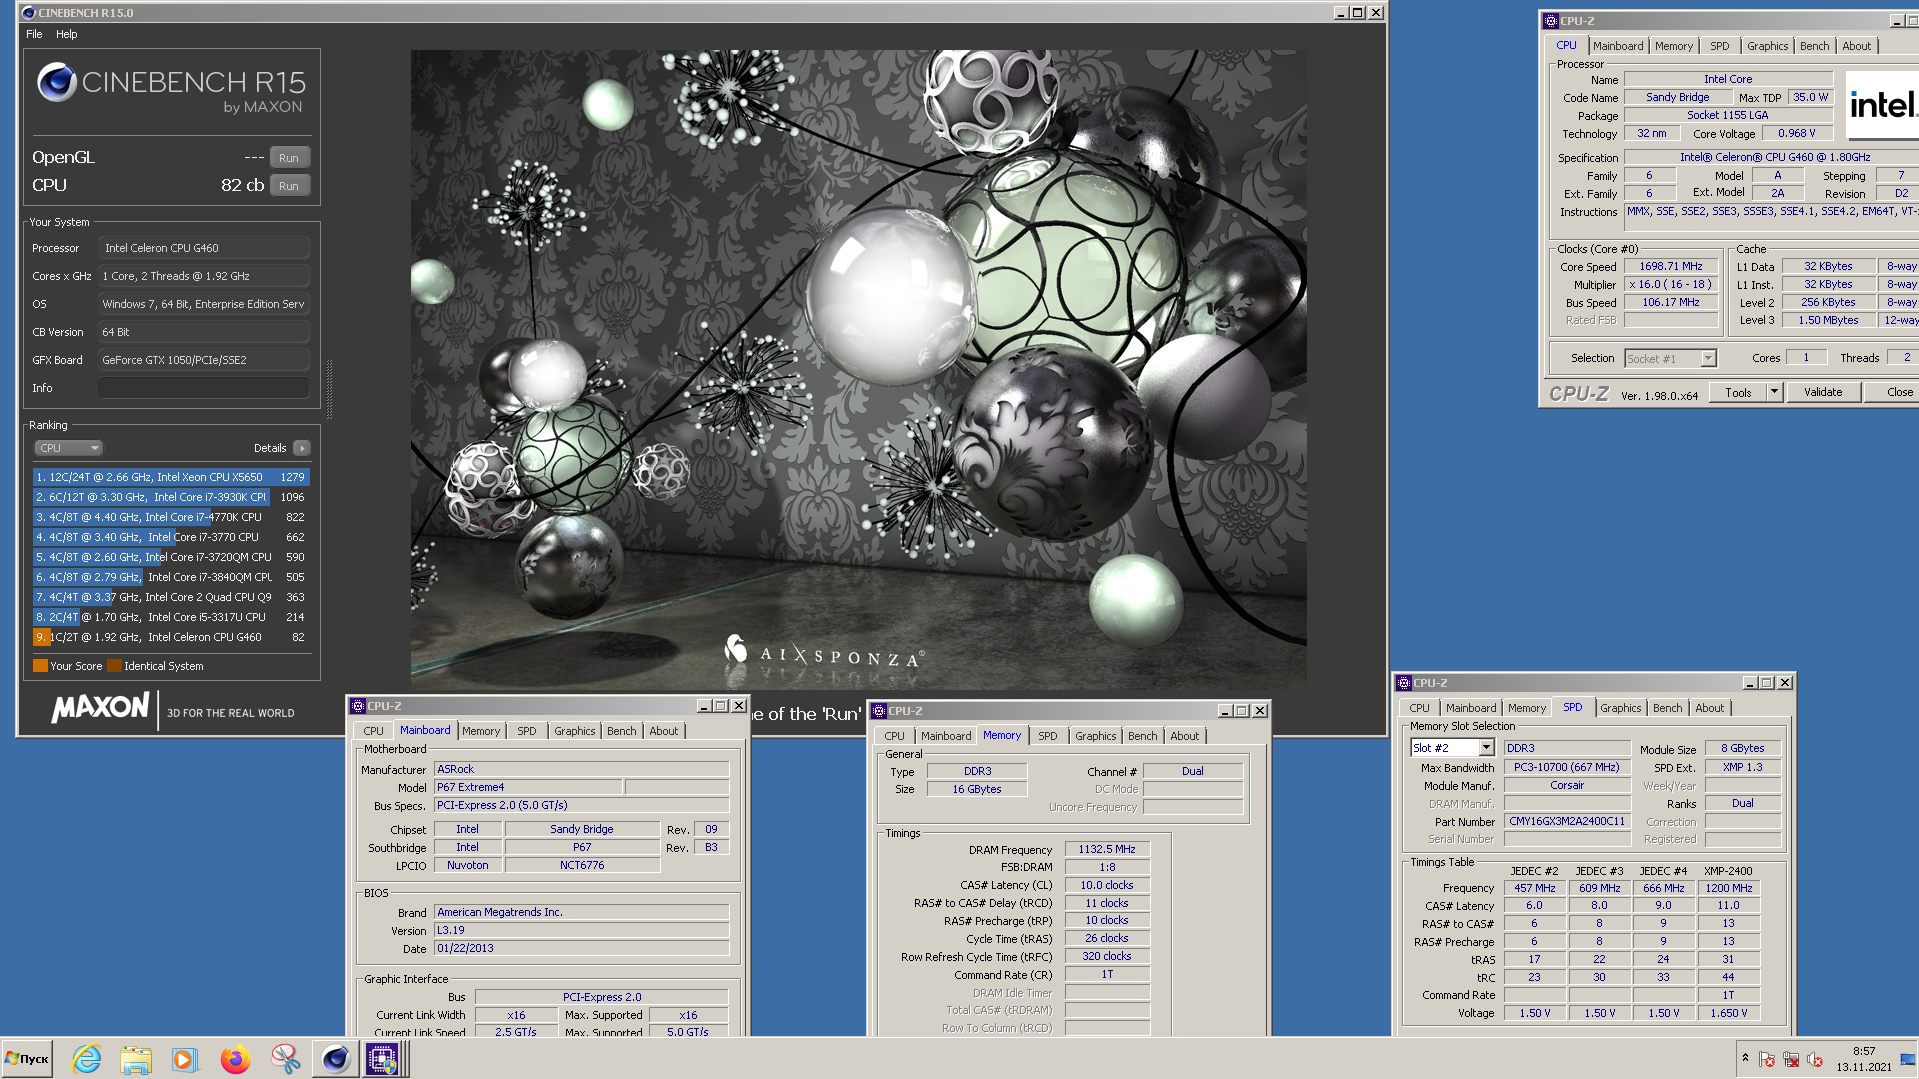Screen dimensions: 1919x1079
Task: Click the XMP-2400 frequency 1200 MHz cell
Action: [x=1728, y=888]
